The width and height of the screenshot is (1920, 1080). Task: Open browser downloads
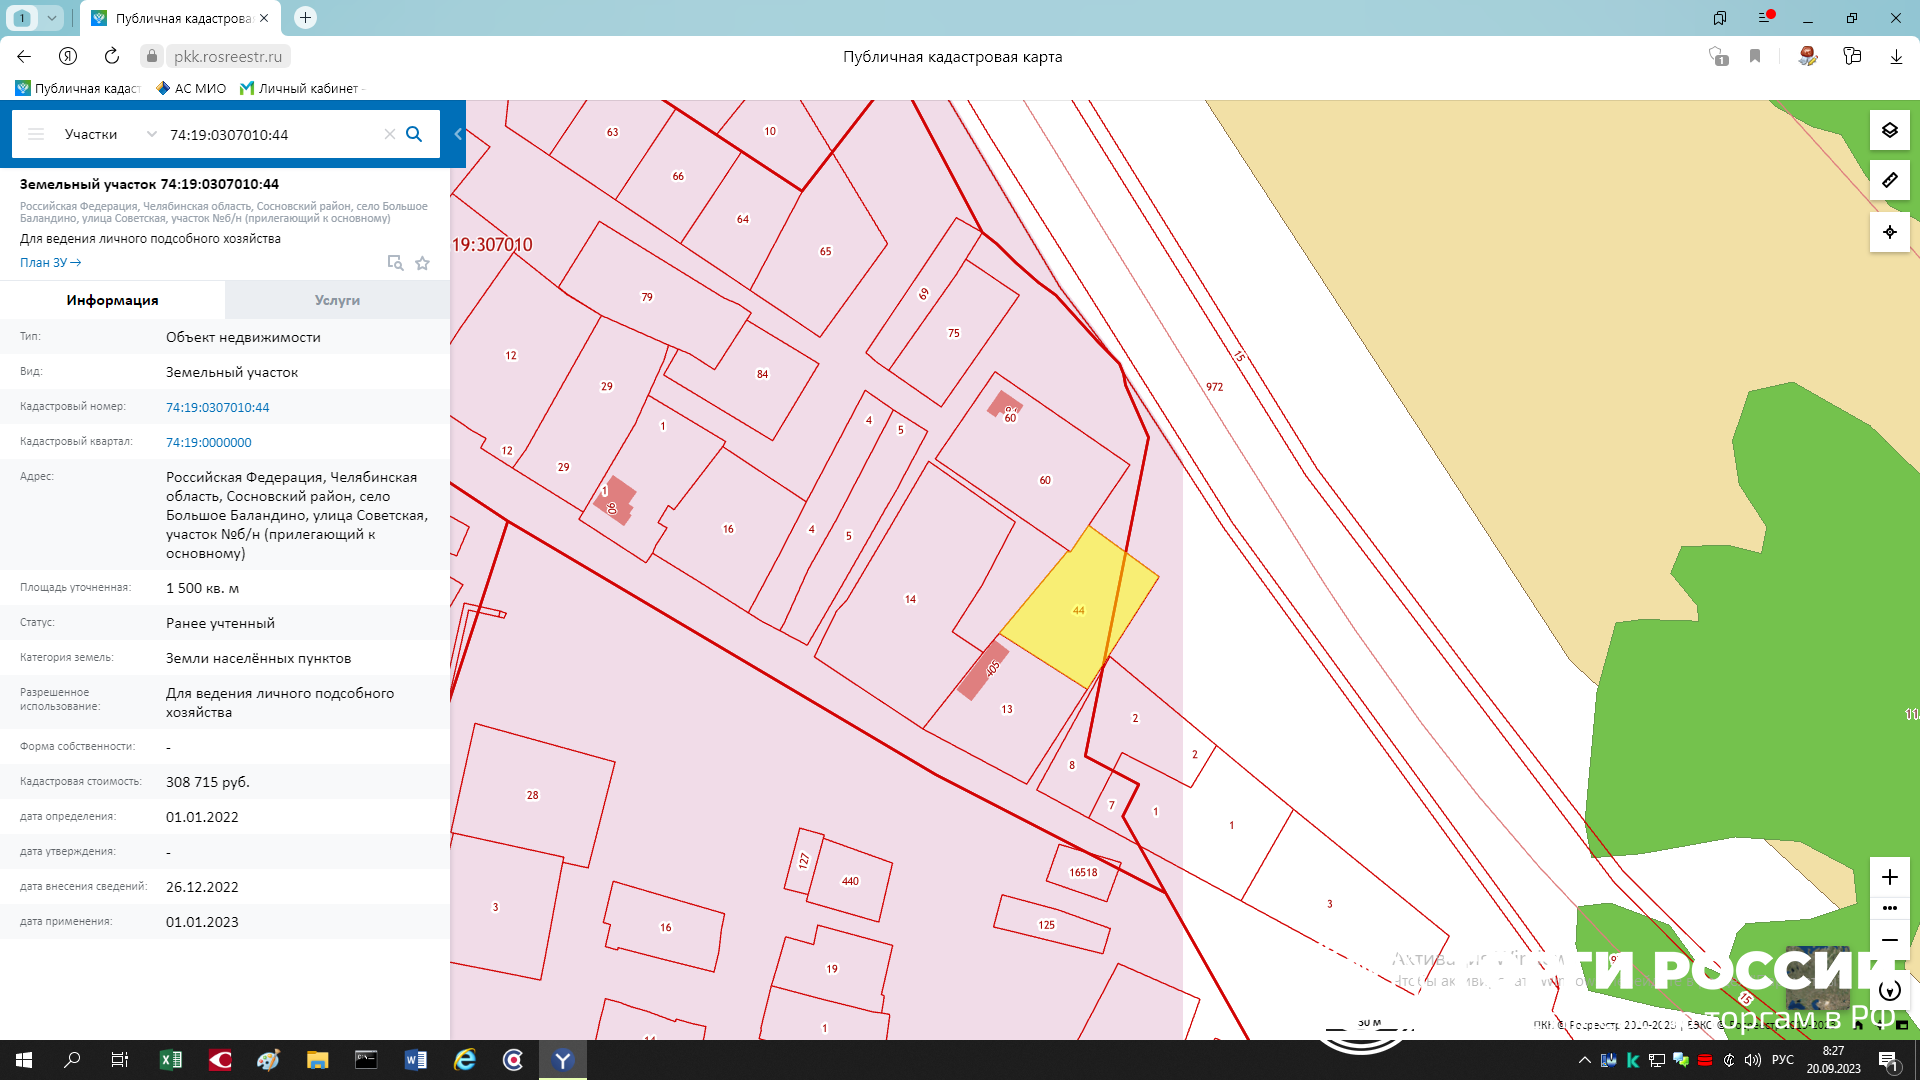point(1896,56)
